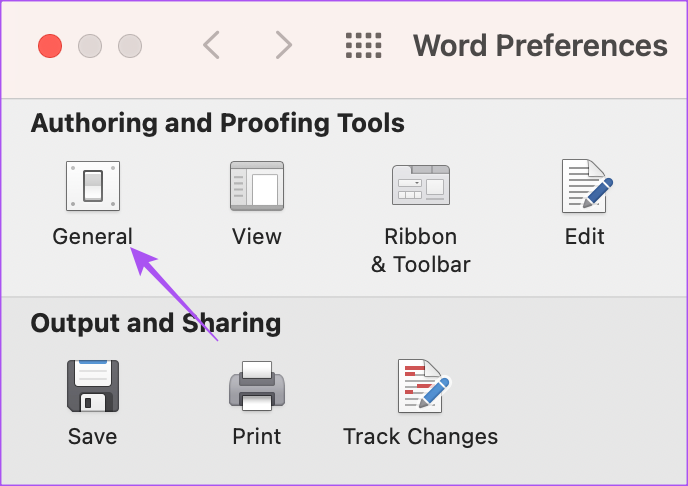Go forward with the right chevron

coord(283,45)
